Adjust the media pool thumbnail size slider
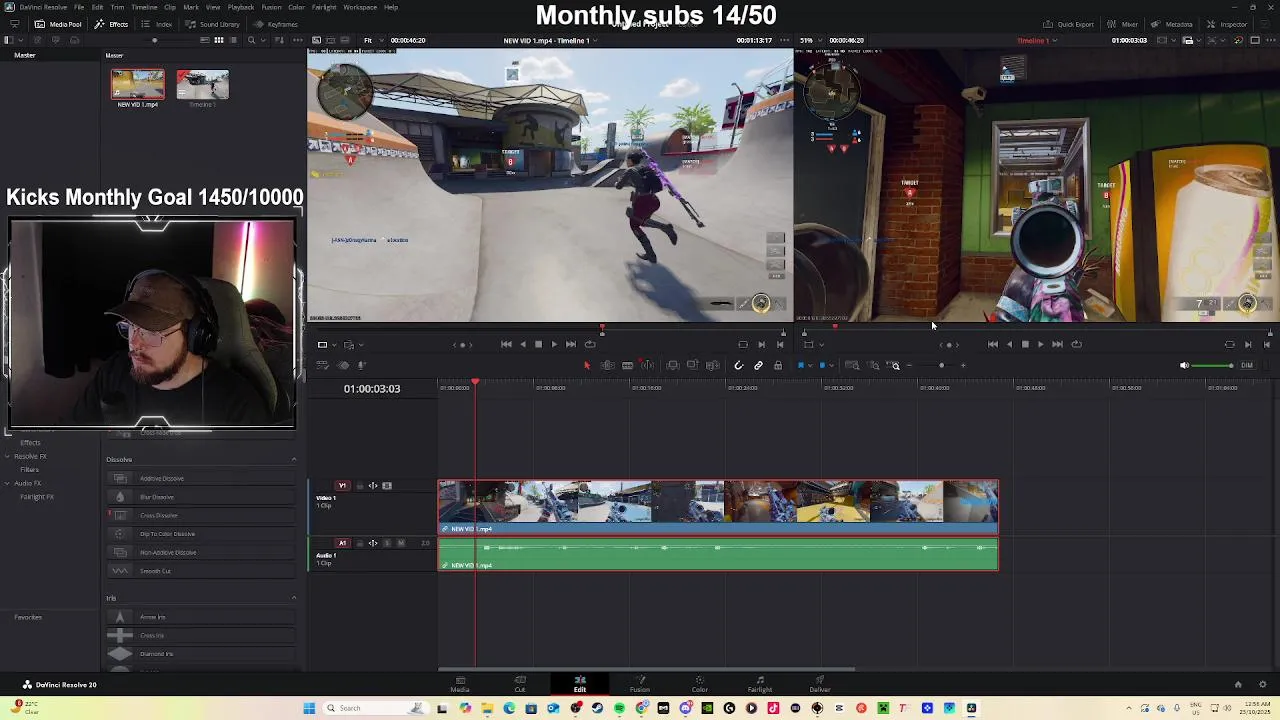The width and height of the screenshot is (1280, 720). tap(154, 40)
